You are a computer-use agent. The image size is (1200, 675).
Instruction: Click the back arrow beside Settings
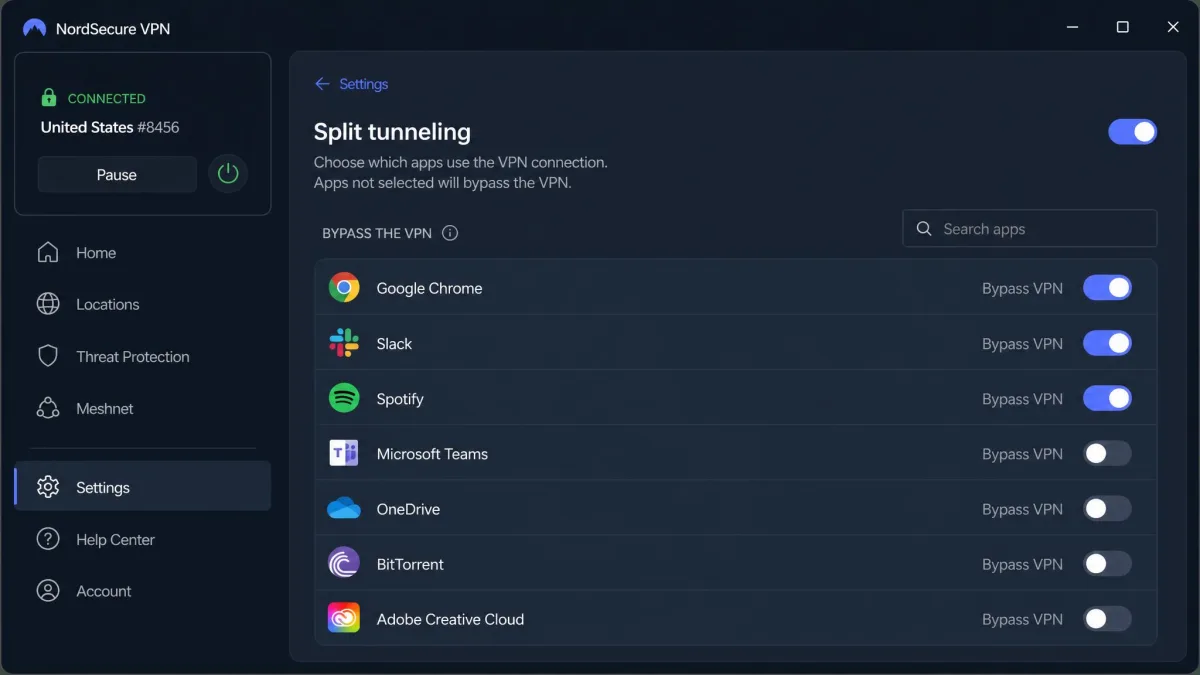[322, 84]
